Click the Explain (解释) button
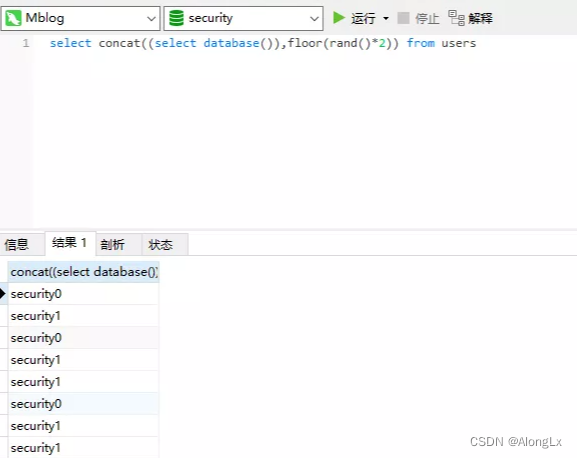Image resolution: width=577 pixels, height=458 pixels. click(471, 18)
